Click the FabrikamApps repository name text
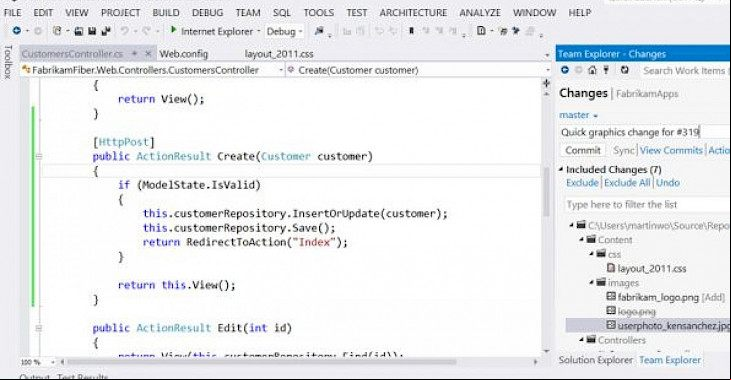731x380 pixels. (647, 94)
